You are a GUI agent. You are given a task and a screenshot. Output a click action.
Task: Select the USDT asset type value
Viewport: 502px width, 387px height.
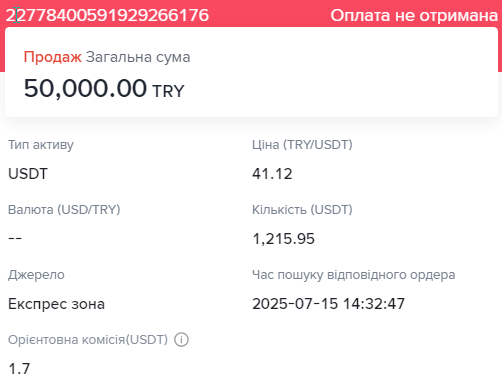(28, 174)
